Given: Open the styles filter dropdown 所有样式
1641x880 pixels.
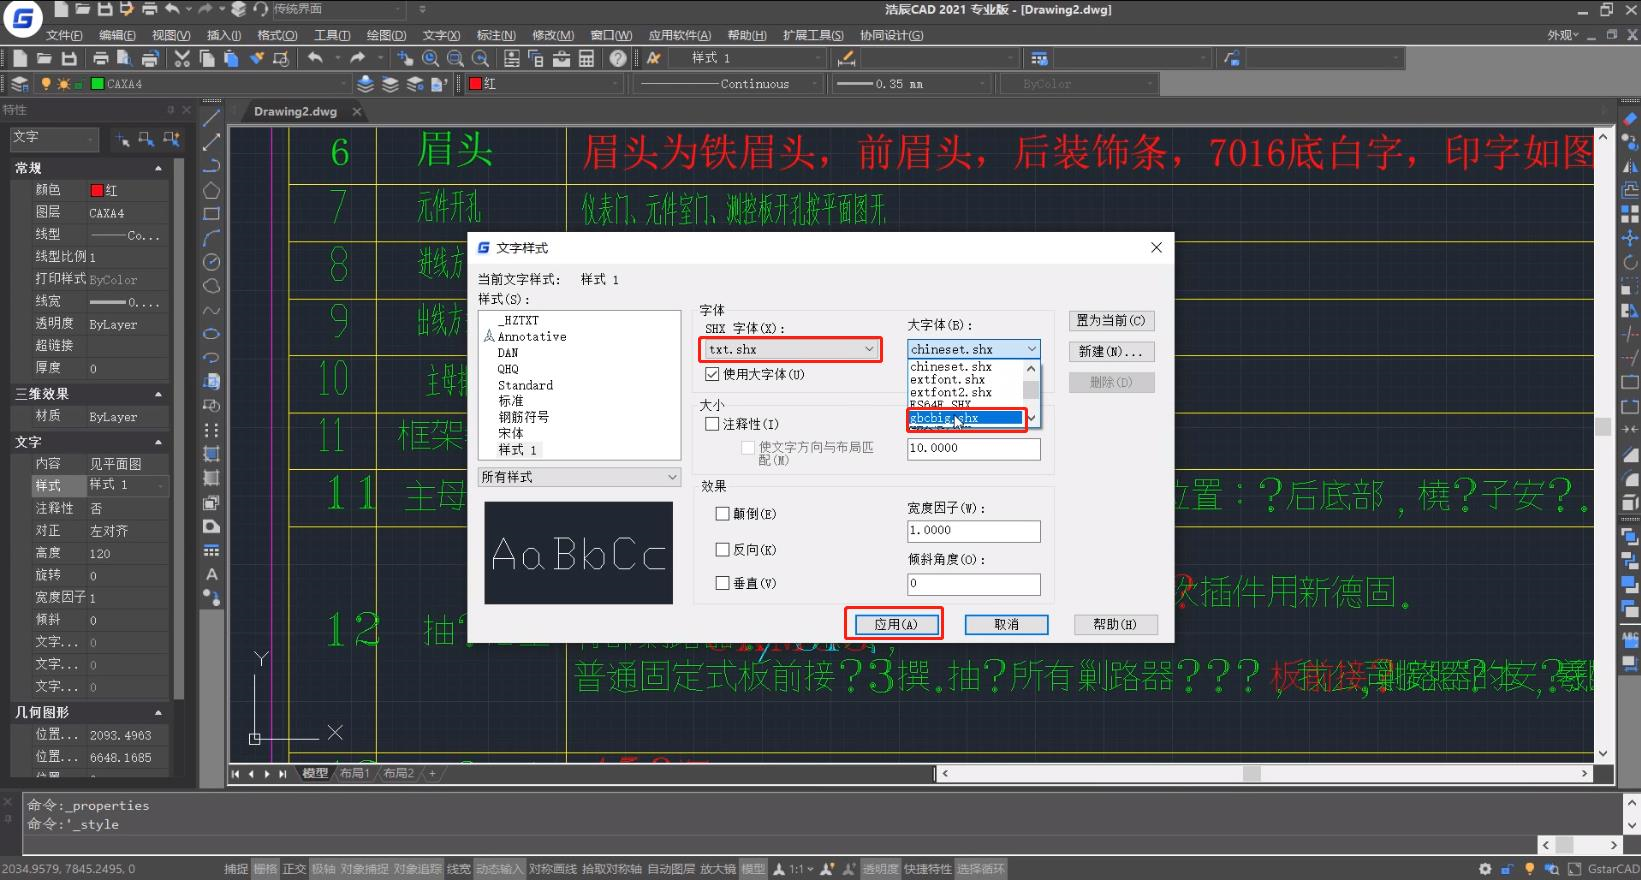Looking at the screenshot, I should pos(579,477).
